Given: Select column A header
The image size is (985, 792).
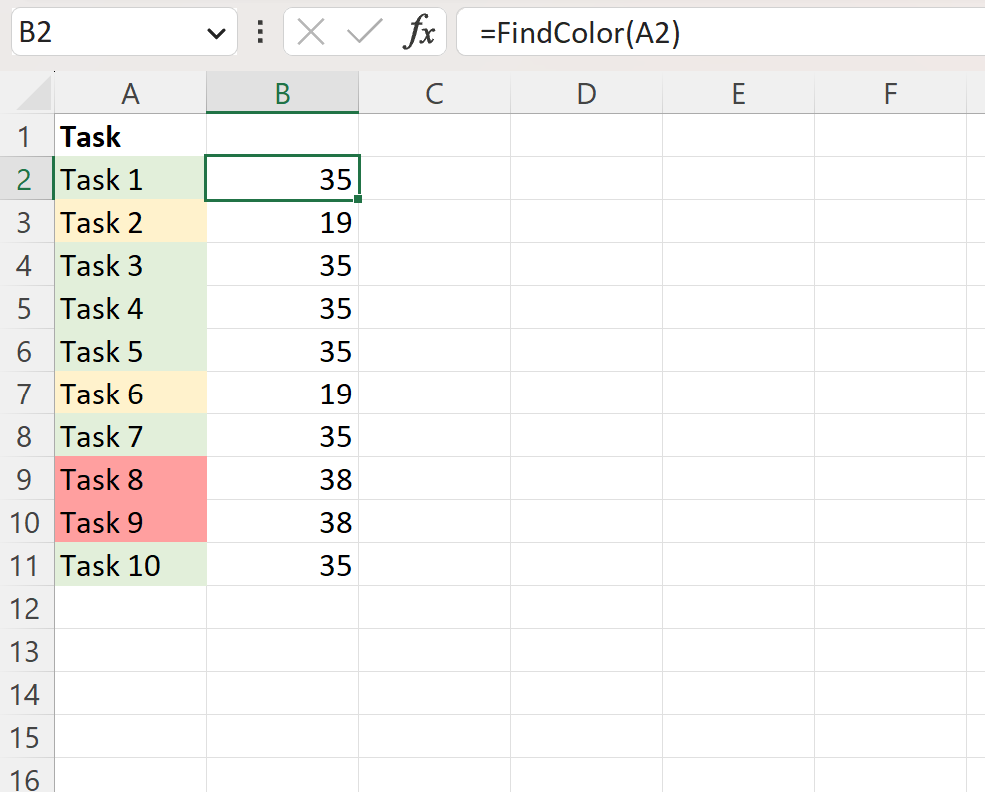Looking at the screenshot, I should 130,93.
